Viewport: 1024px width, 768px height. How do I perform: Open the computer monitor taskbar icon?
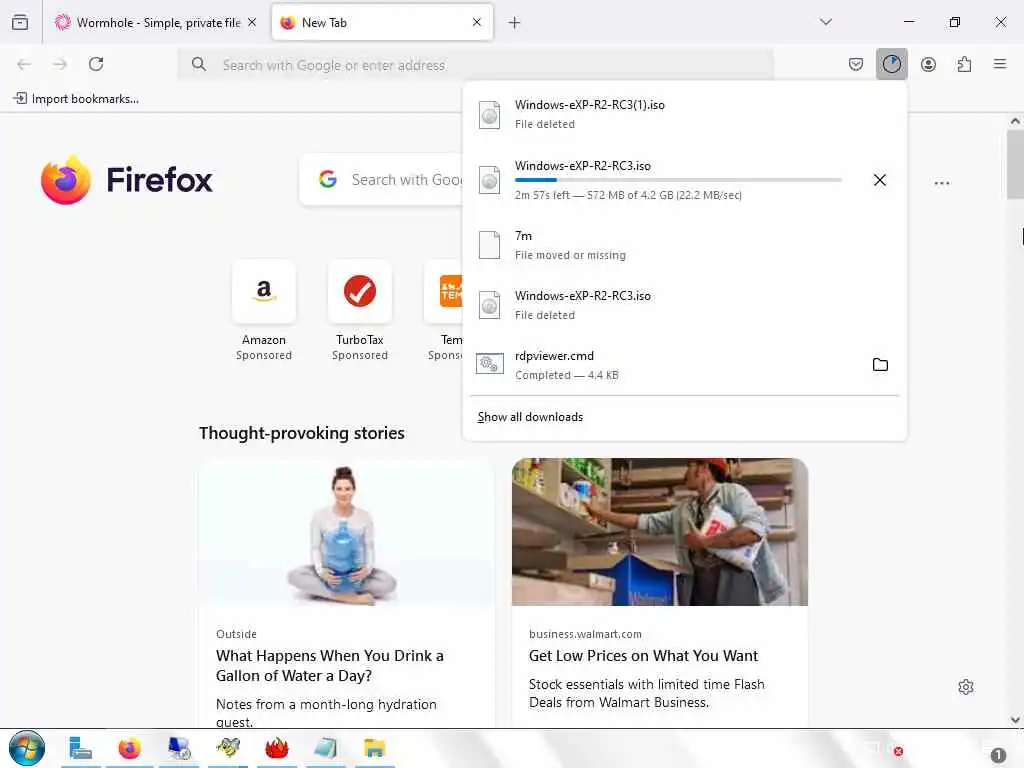[178, 748]
